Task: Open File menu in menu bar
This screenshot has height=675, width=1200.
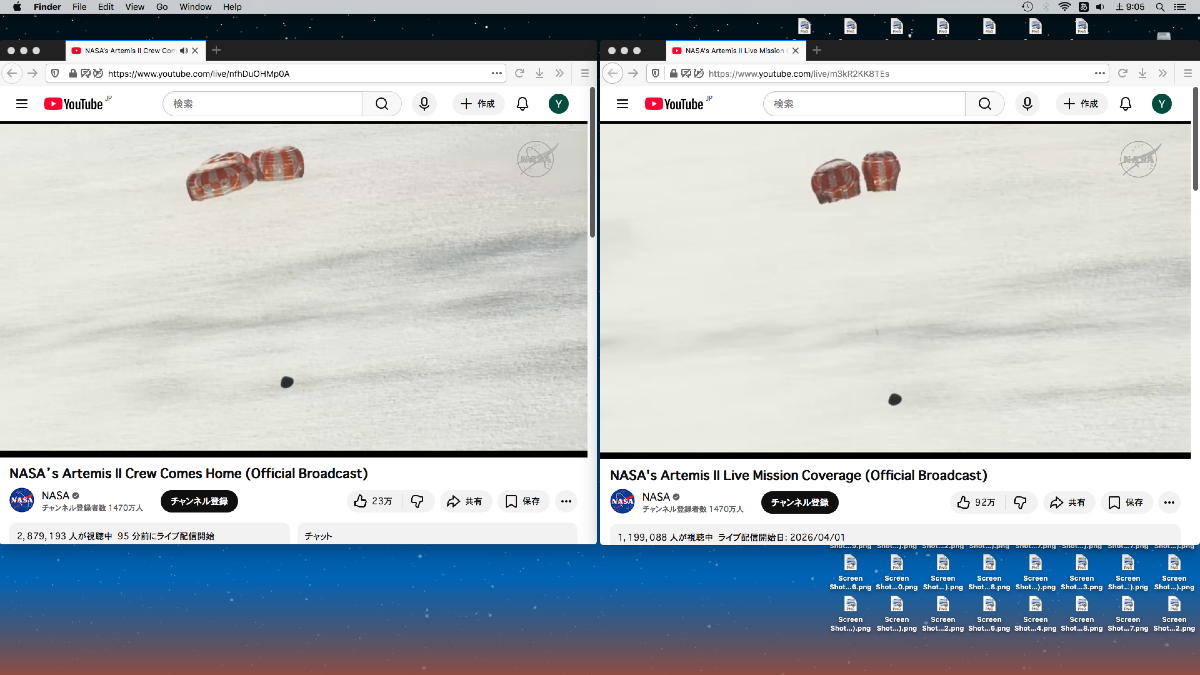Action: point(79,7)
